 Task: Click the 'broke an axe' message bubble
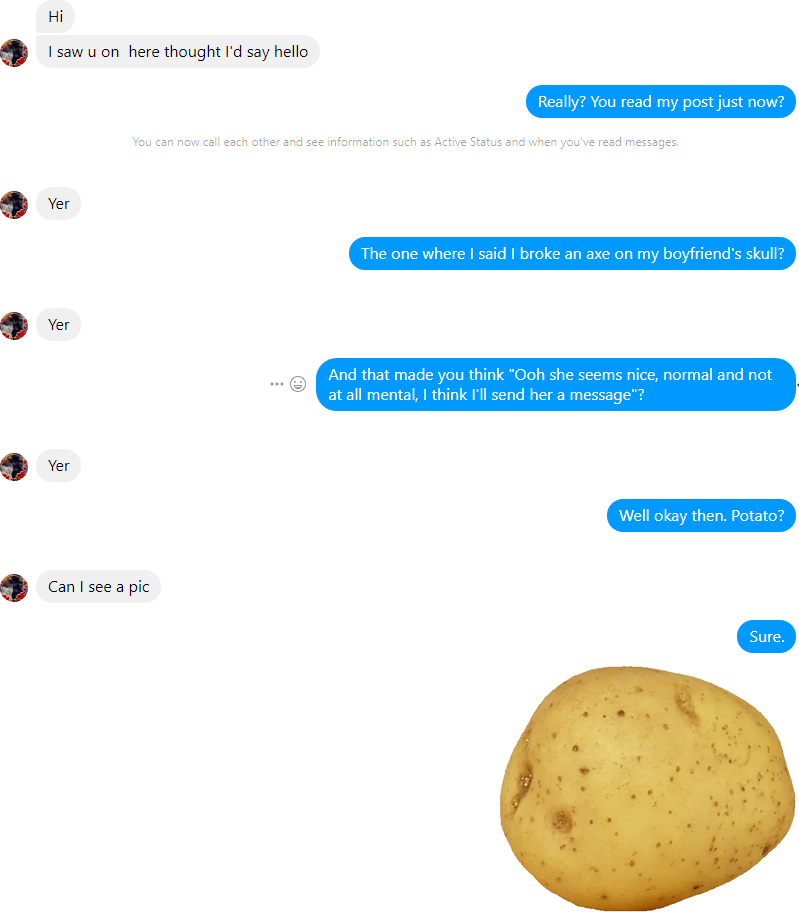click(572, 254)
